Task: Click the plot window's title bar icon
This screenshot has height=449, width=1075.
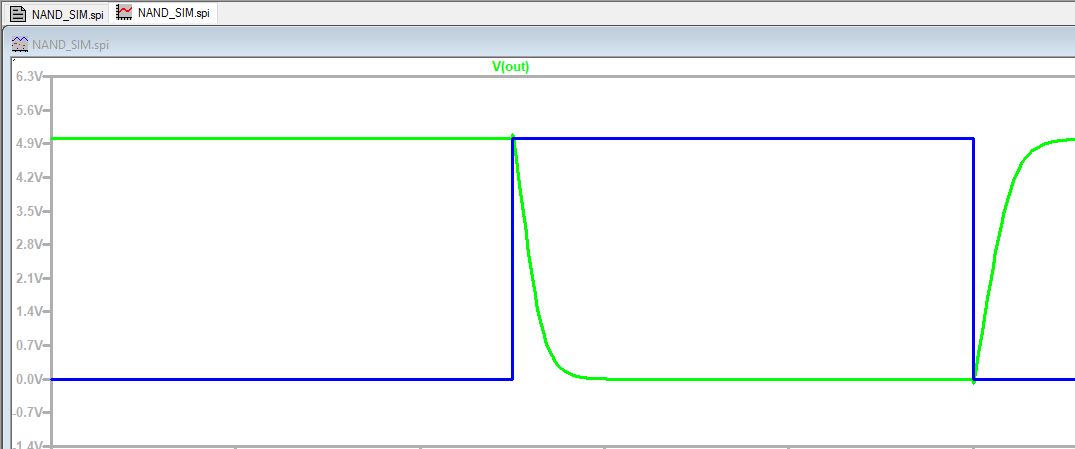Action: click(20, 45)
